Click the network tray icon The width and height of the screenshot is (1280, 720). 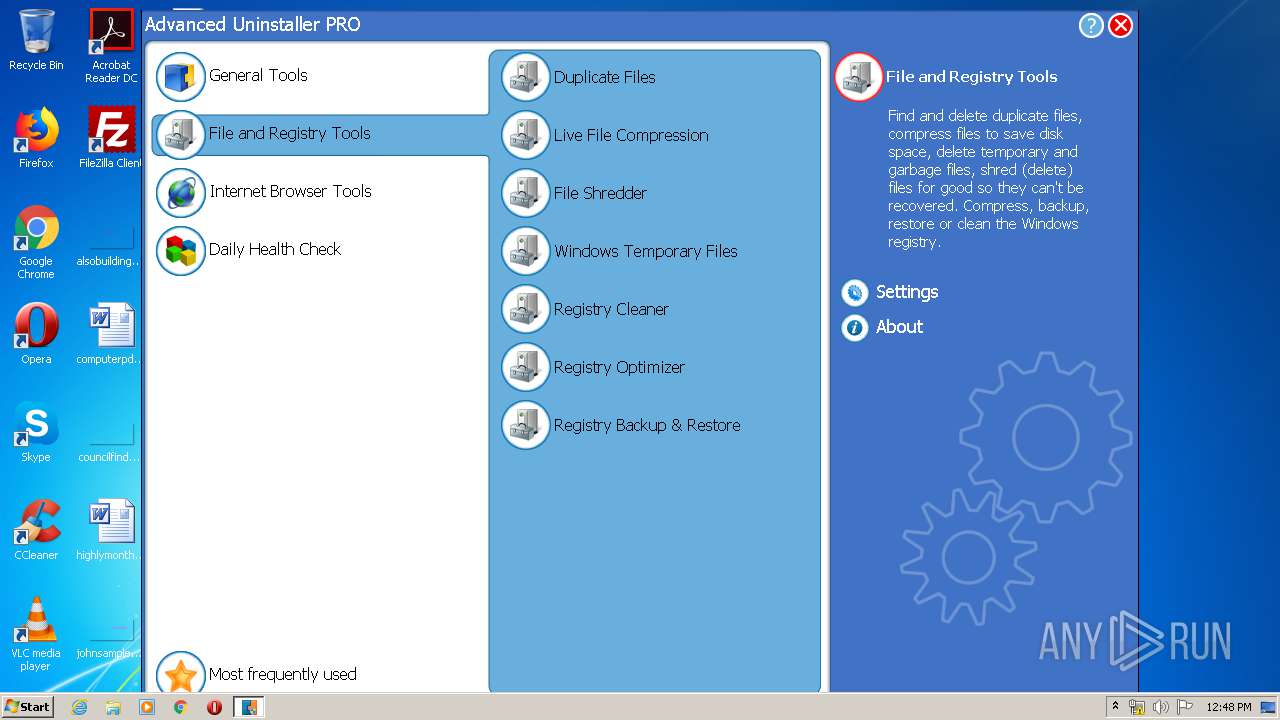1137,707
